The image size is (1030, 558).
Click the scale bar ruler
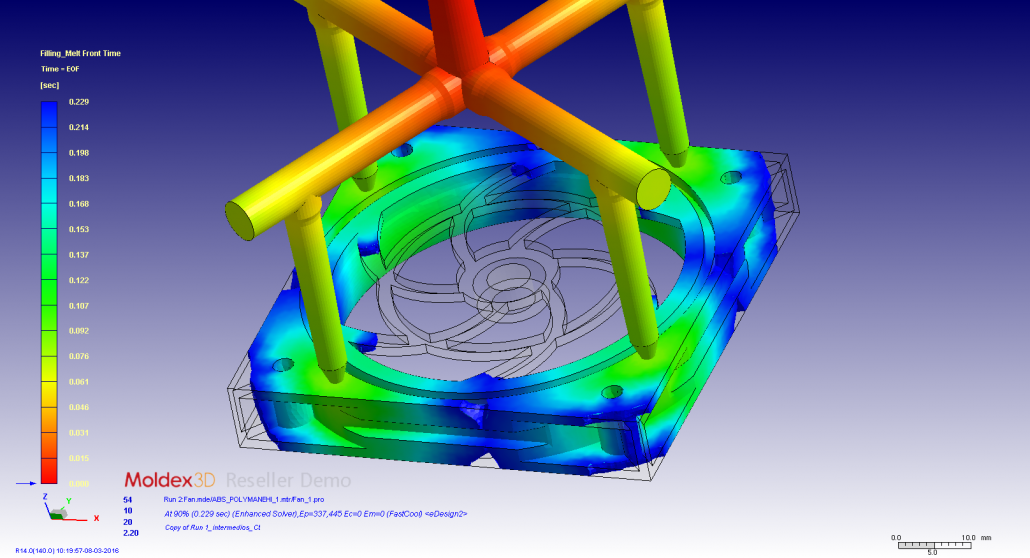pos(930,544)
